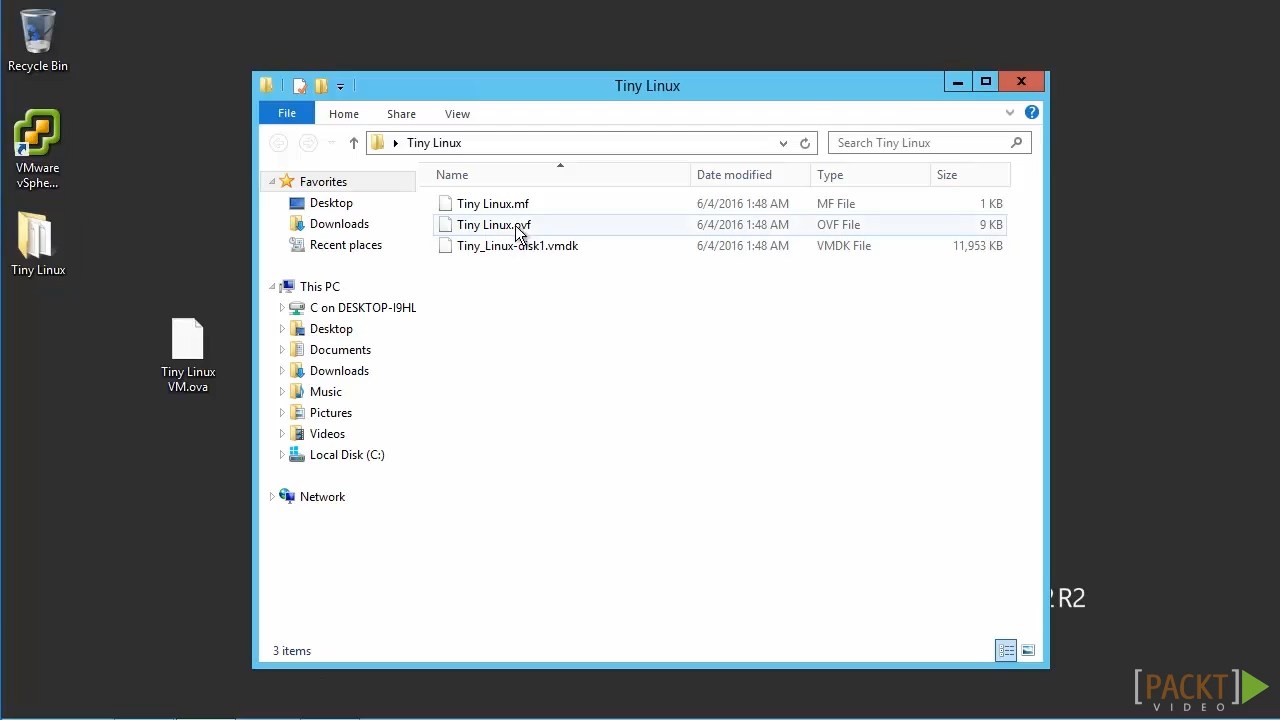This screenshot has height=720, width=1280.
Task: Click the Tiny Linux.mf file icon
Action: click(445, 204)
